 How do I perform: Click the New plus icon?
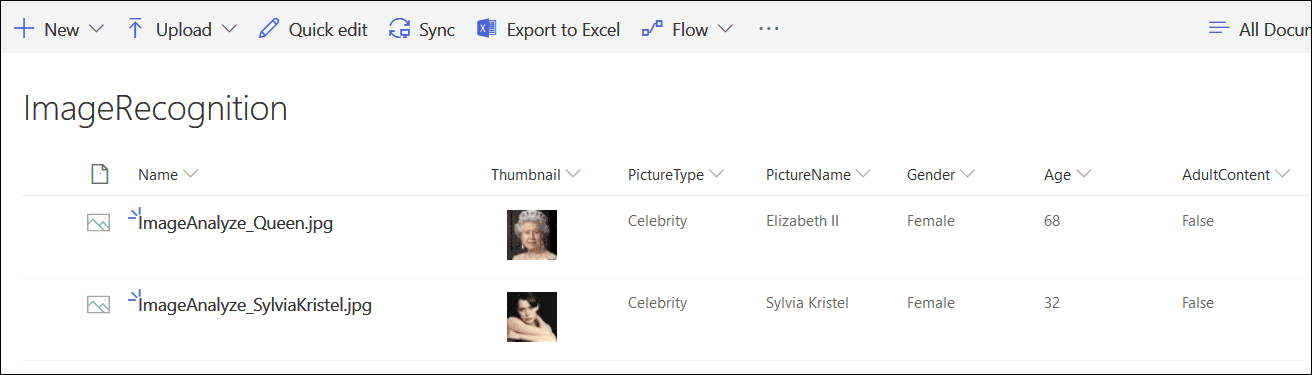(x=23, y=29)
